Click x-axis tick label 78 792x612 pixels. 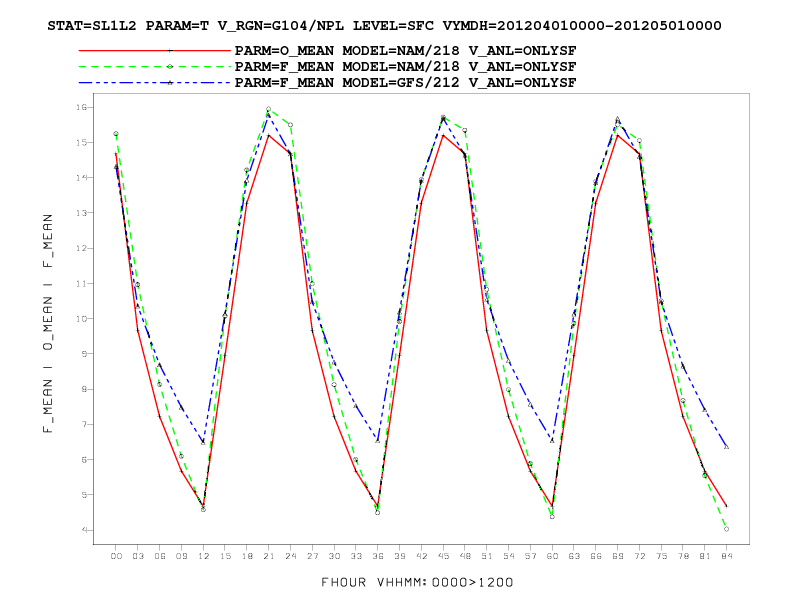tap(683, 556)
